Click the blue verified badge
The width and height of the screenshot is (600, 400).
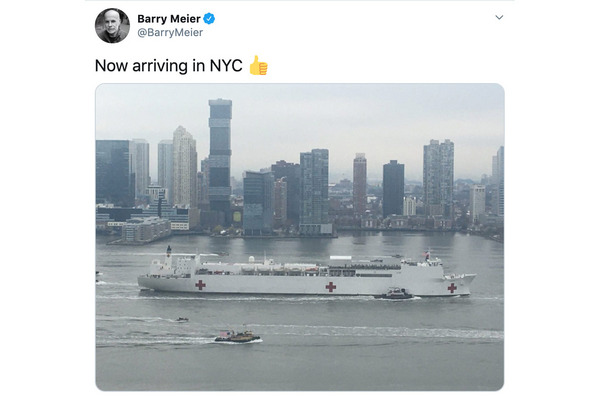(209, 18)
